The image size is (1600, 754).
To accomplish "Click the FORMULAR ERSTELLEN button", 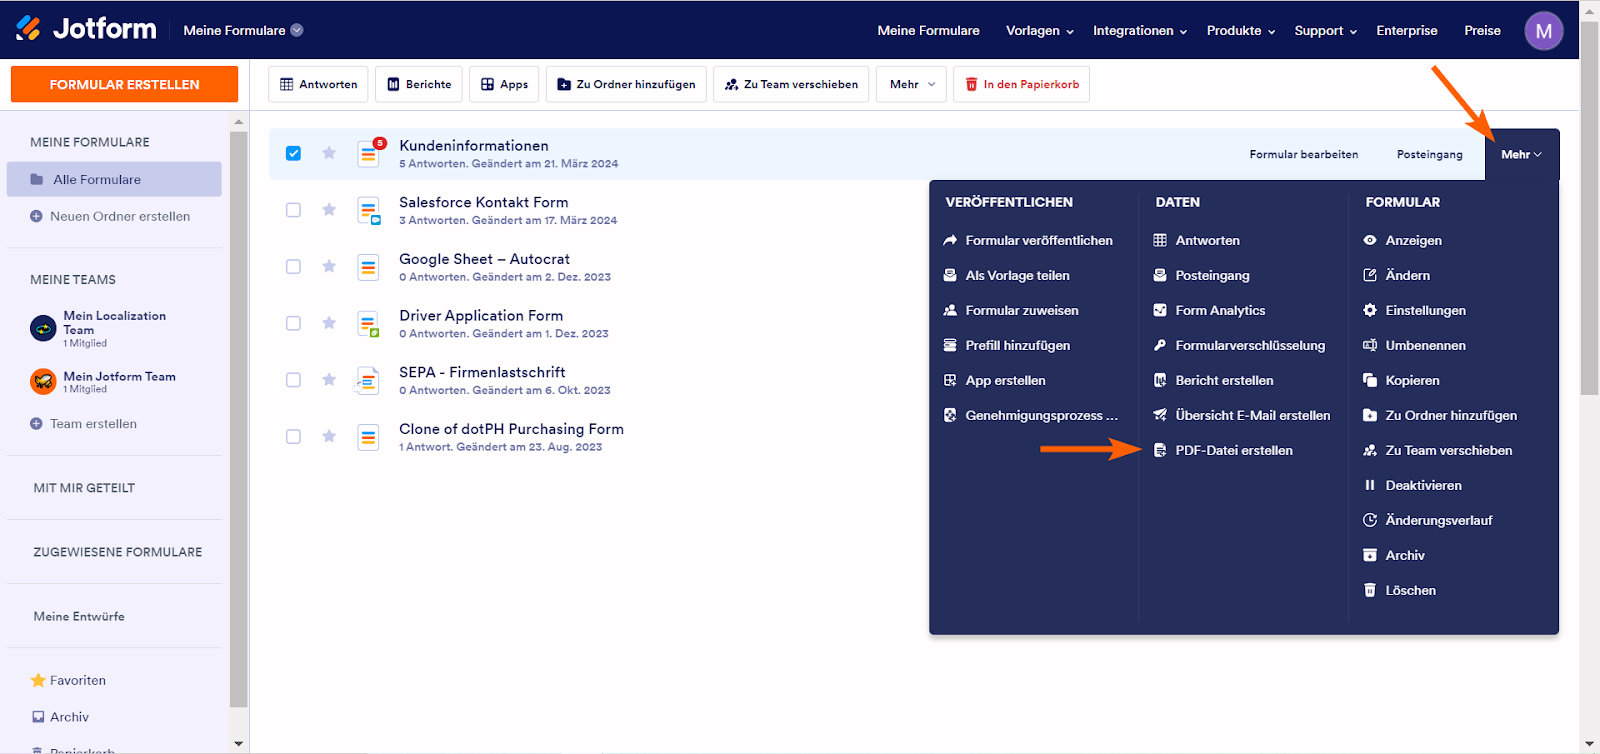I will 124,84.
